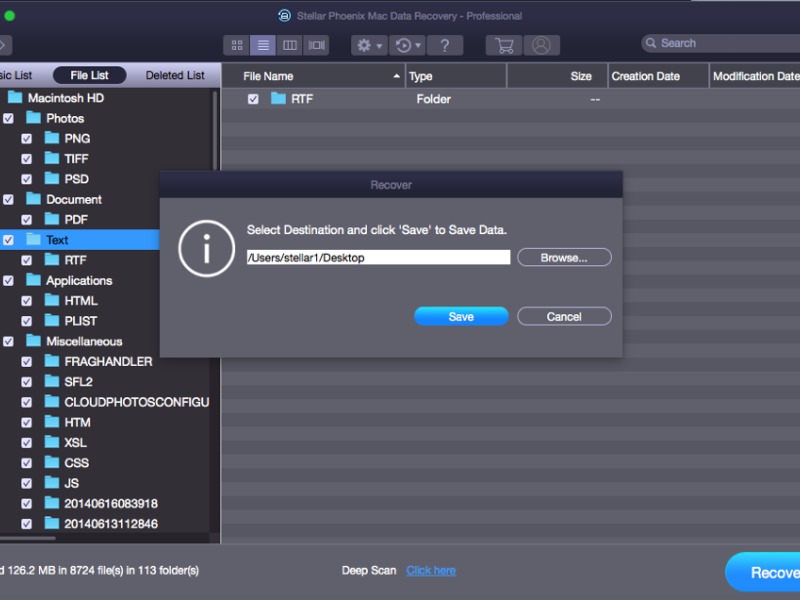Screen dimensions: 800x600
Task: Open the gear settings menu
Action: tap(369, 45)
